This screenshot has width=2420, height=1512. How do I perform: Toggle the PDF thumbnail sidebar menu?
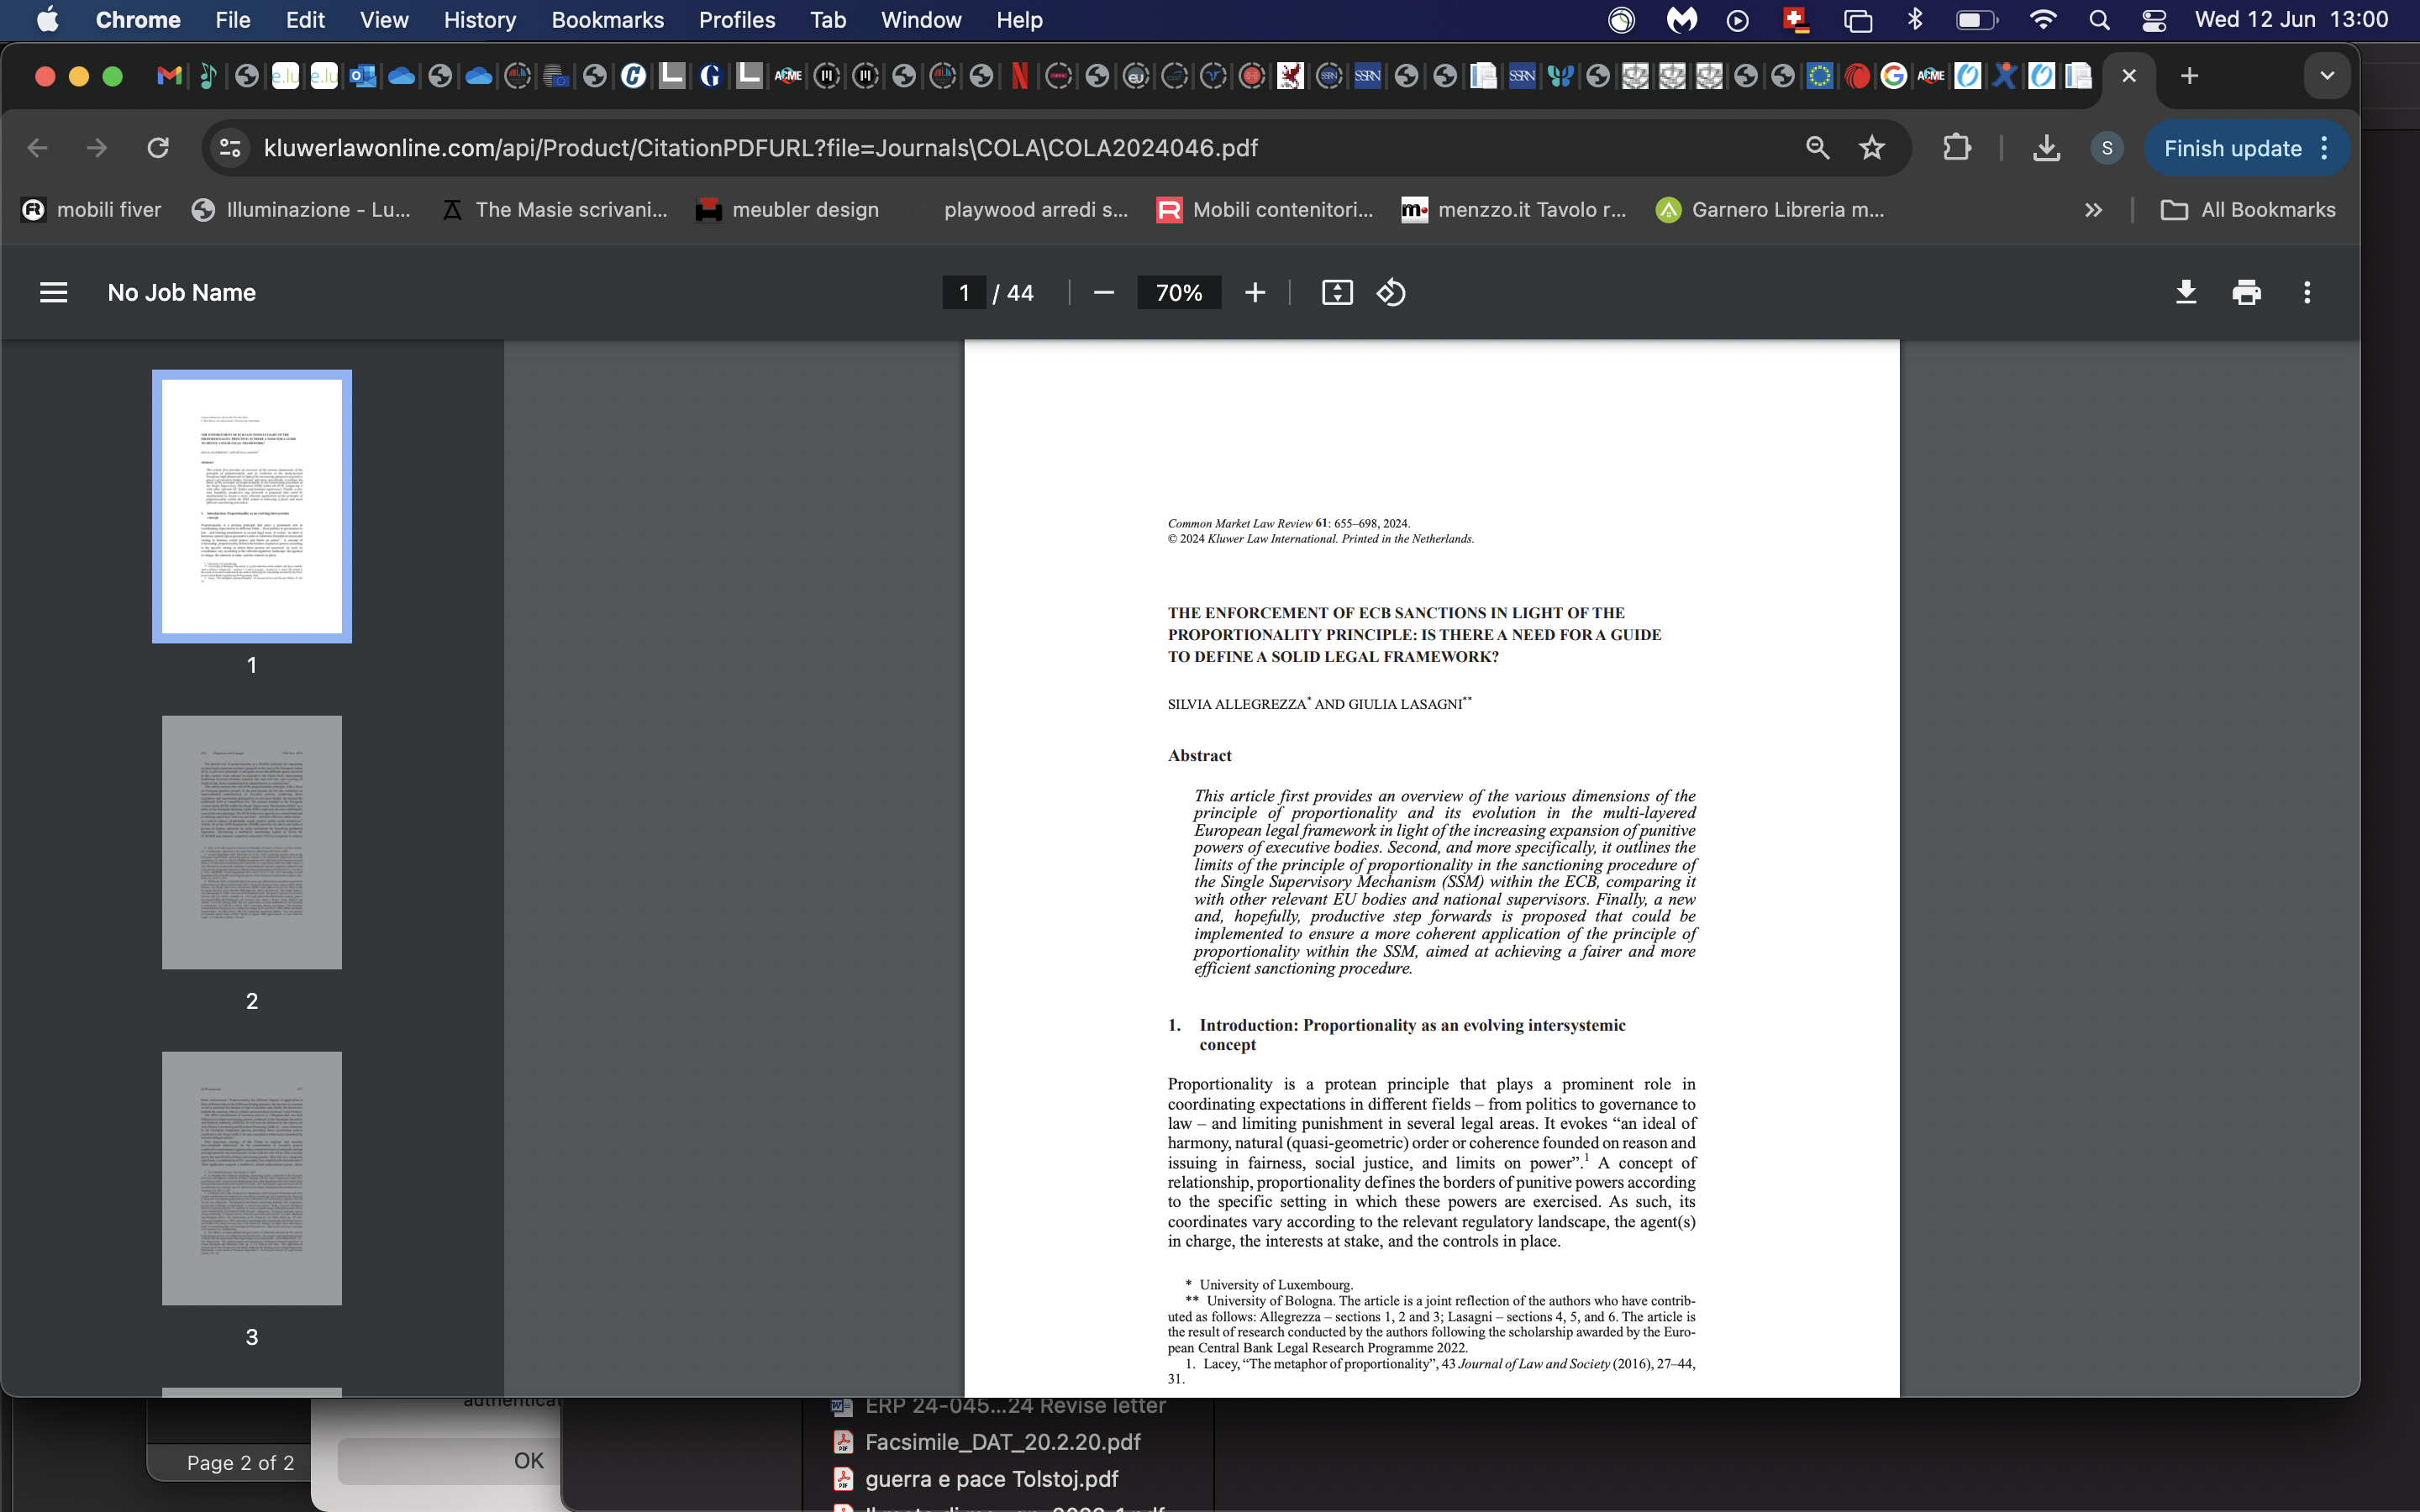click(53, 292)
